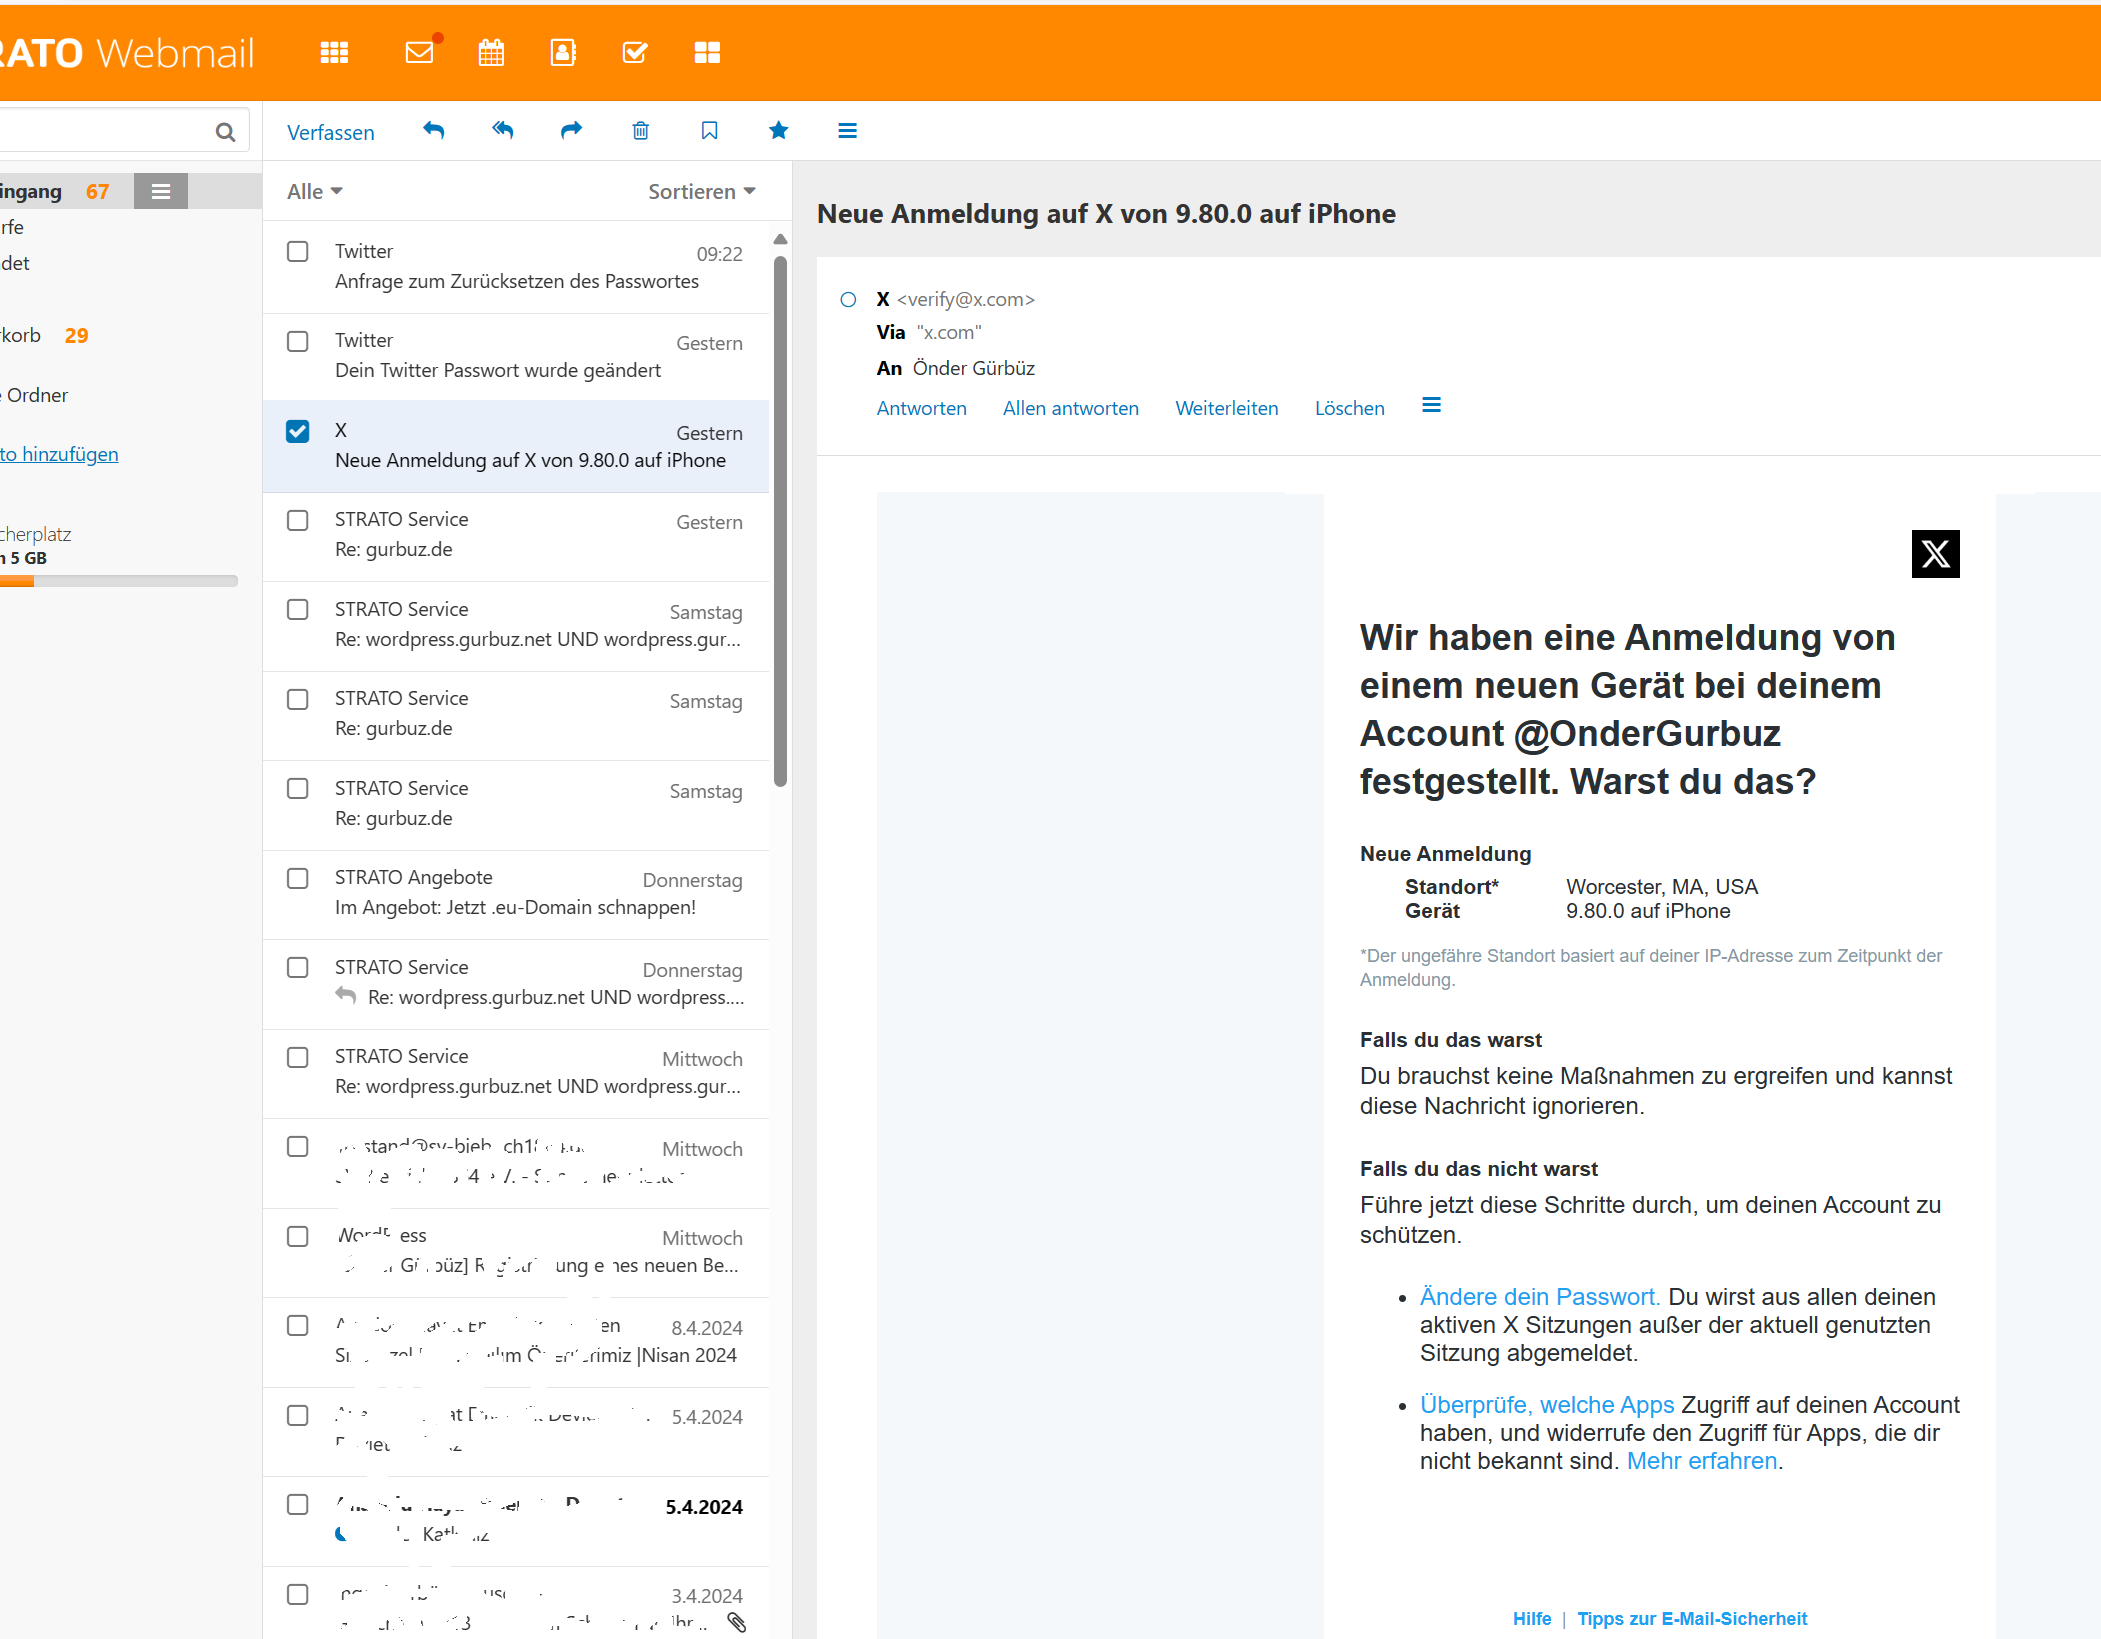Screen dimensions: 2101x1639
Task: Click the Weiterleiten link
Action: click(1227, 408)
